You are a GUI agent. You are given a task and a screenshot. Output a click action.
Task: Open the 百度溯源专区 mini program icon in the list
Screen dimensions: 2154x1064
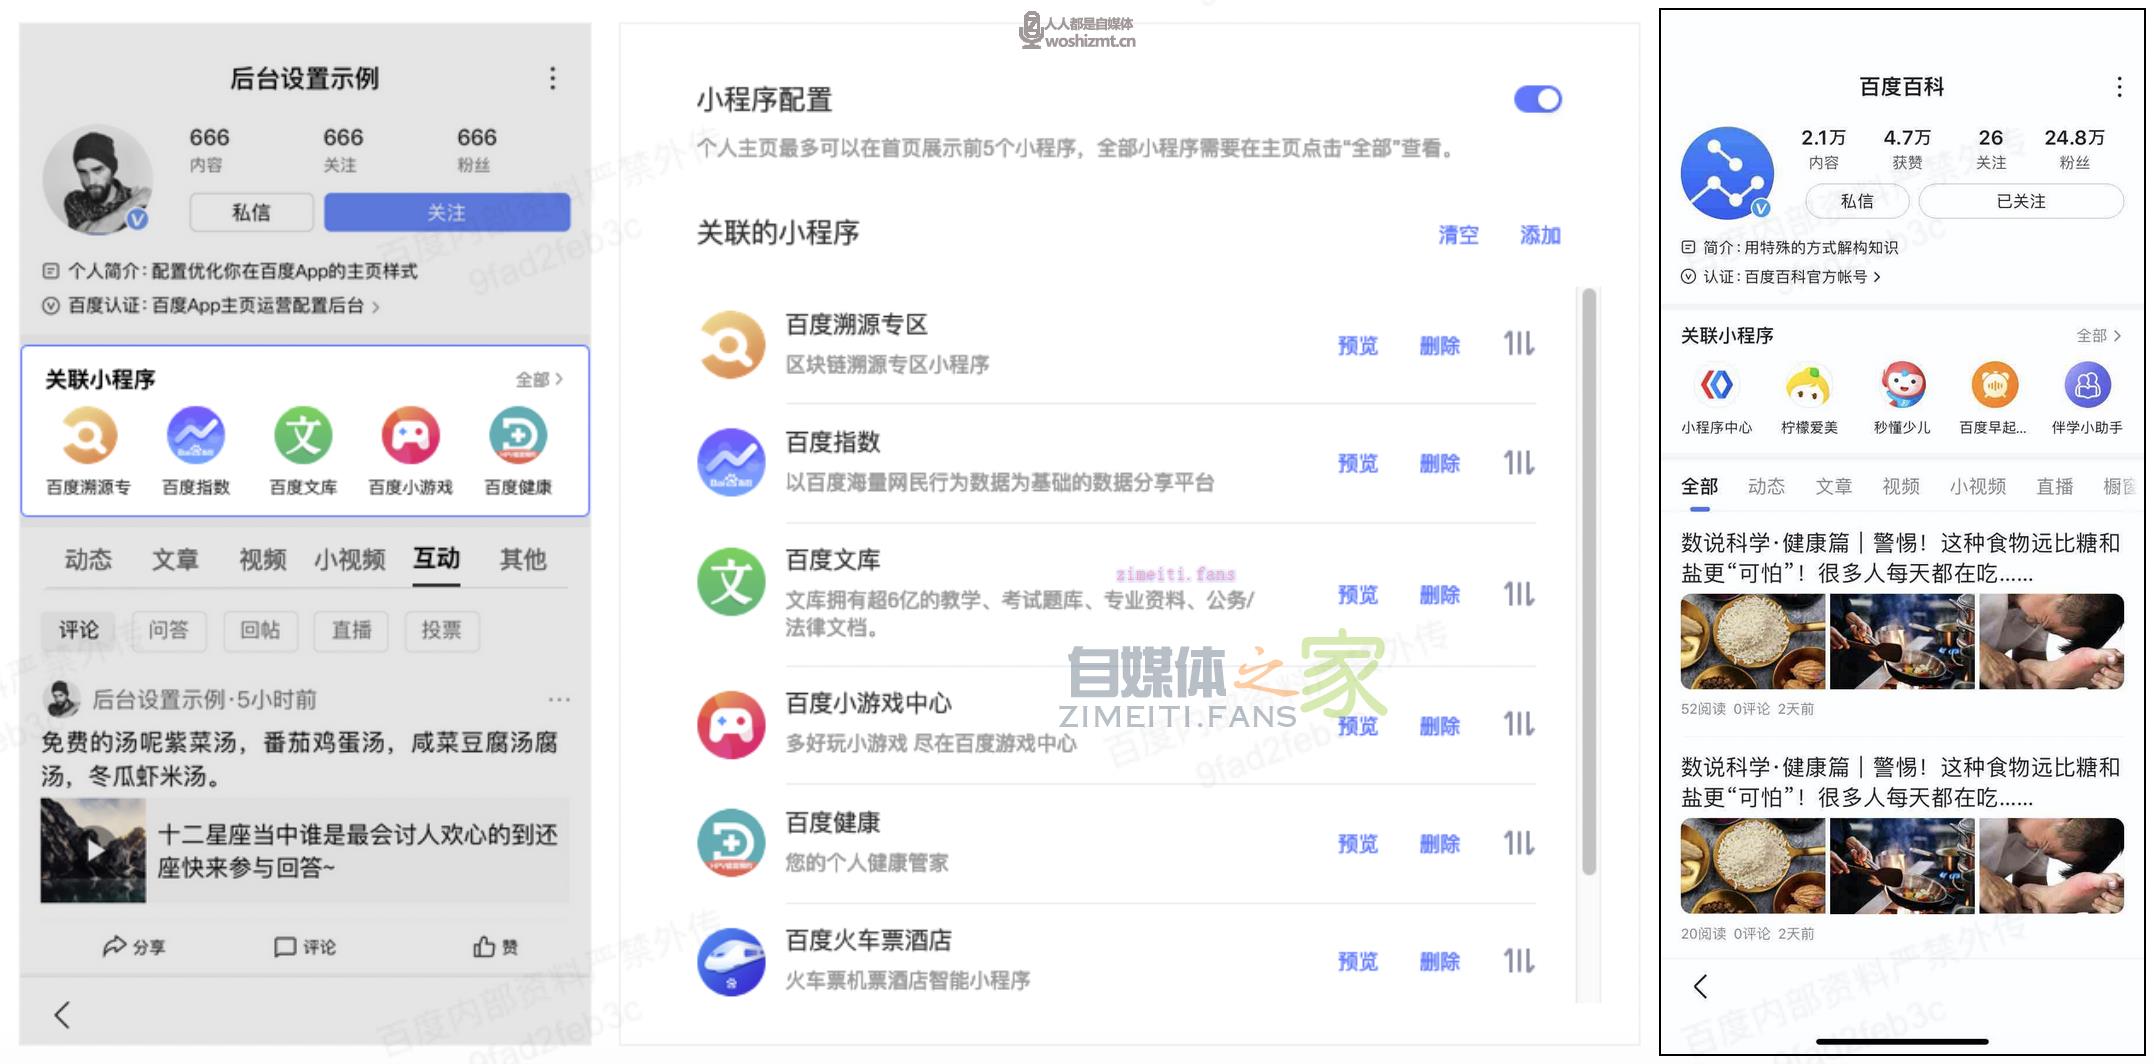tap(731, 345)
